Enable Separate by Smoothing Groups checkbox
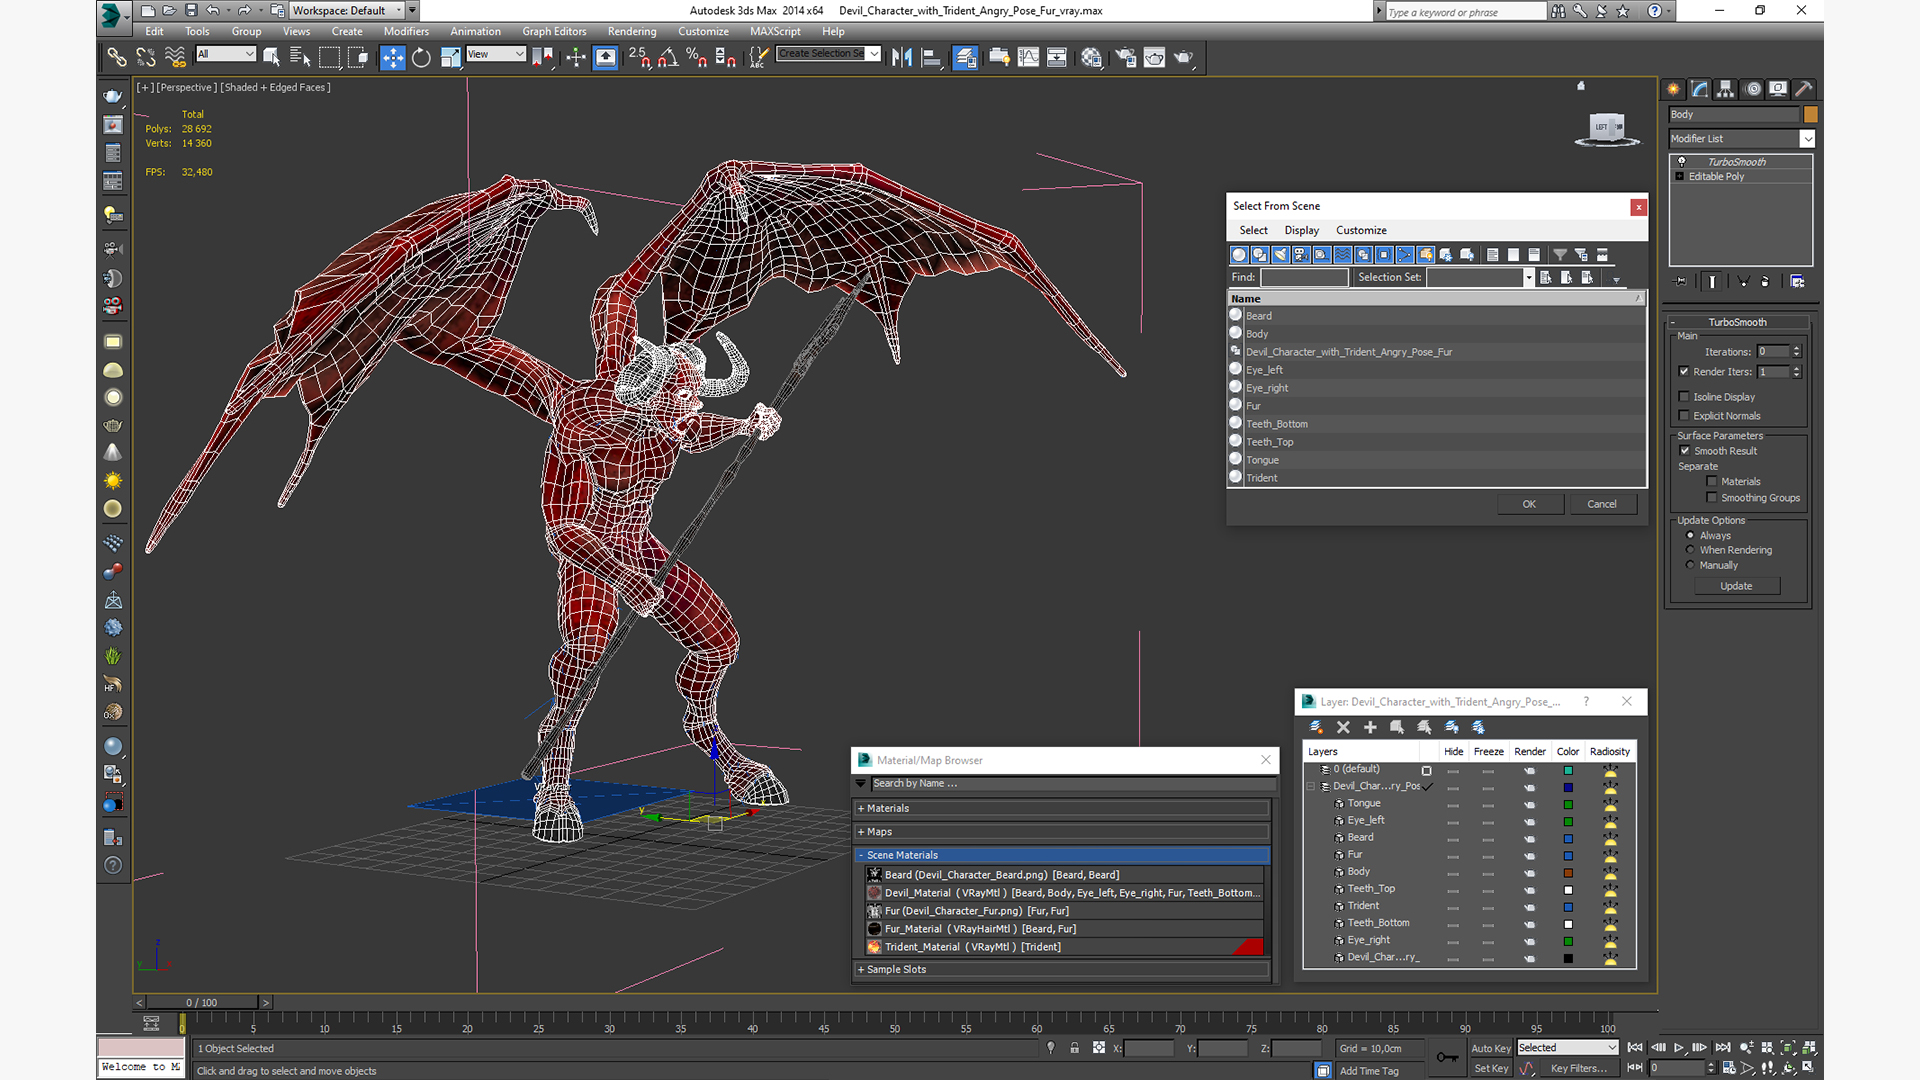Image resolution: width=1920 pixels, height=1080 pixels. tap(1712, 498)
